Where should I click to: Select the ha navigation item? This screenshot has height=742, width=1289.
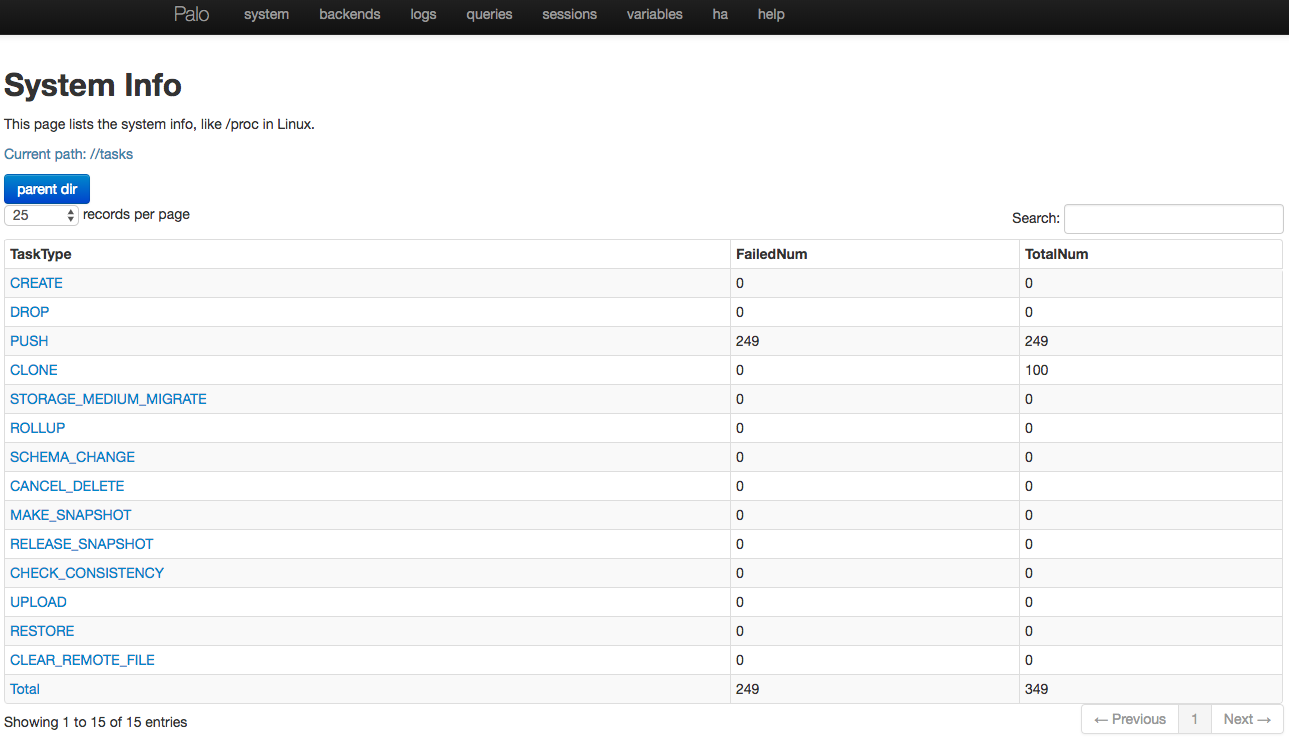(x=720, y=15)
